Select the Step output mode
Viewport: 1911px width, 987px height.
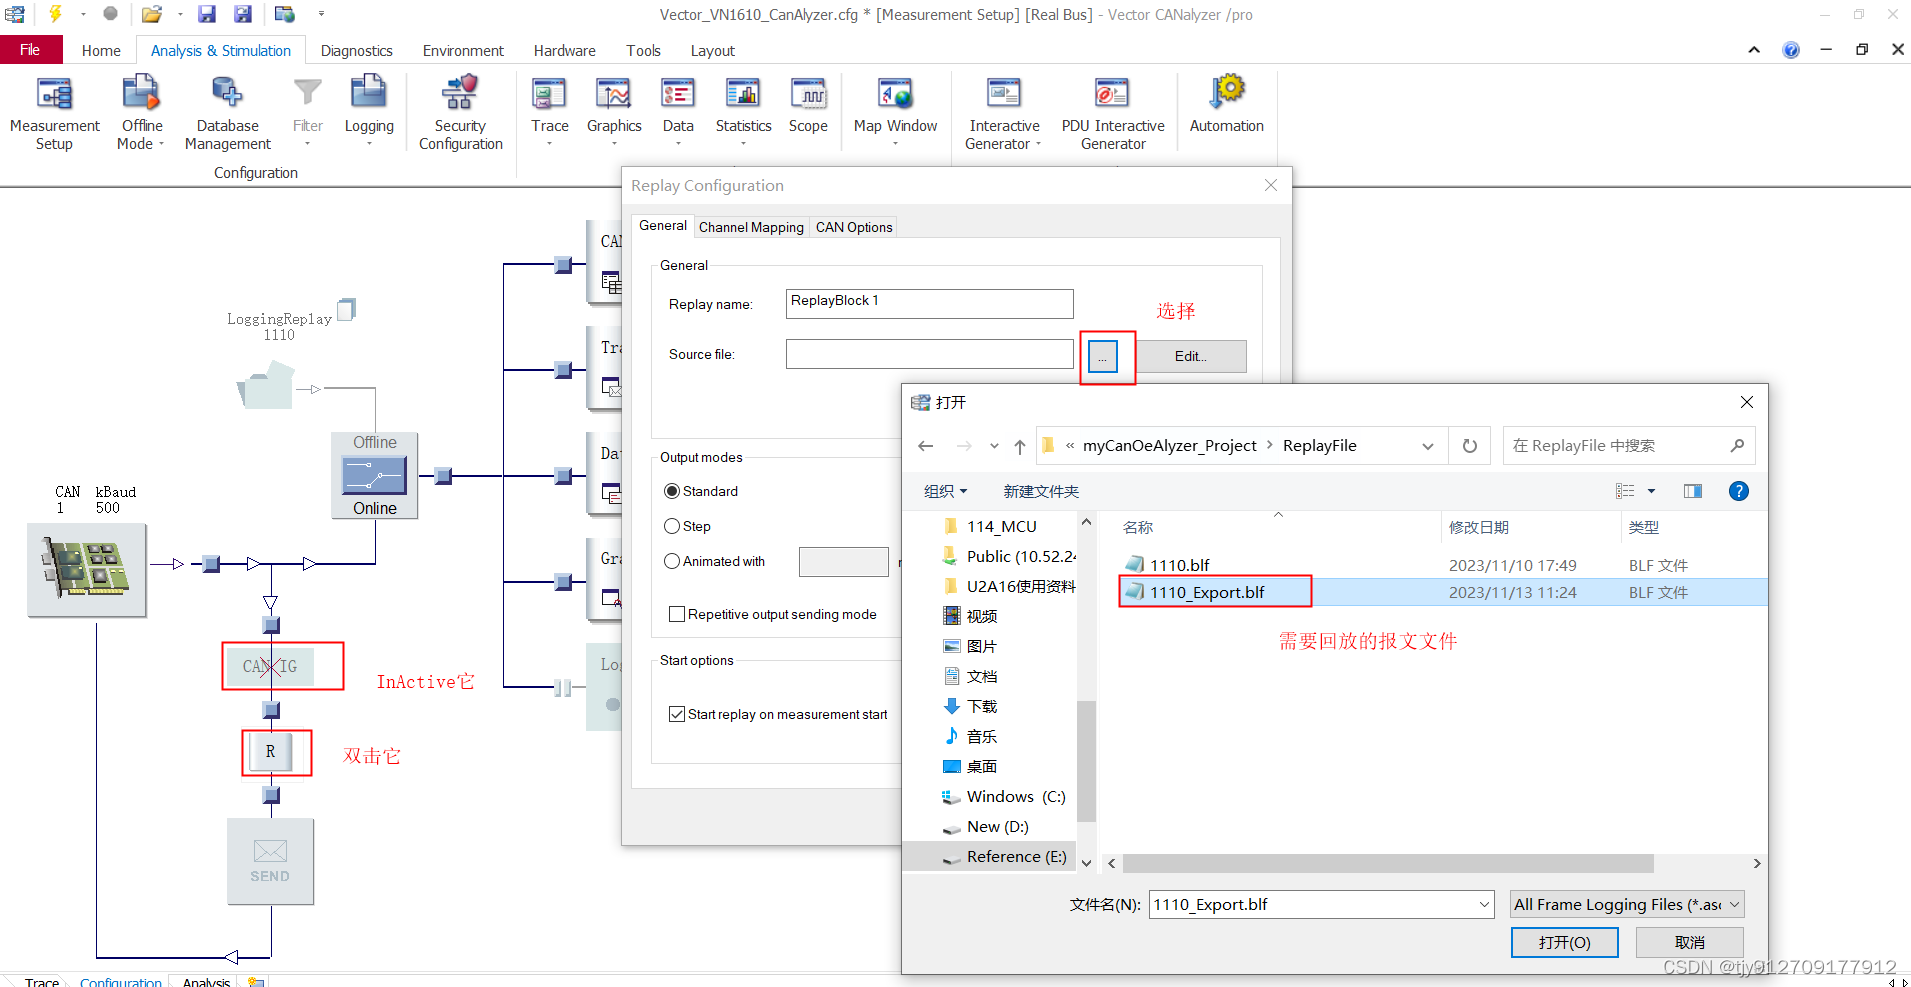(672, 526)
